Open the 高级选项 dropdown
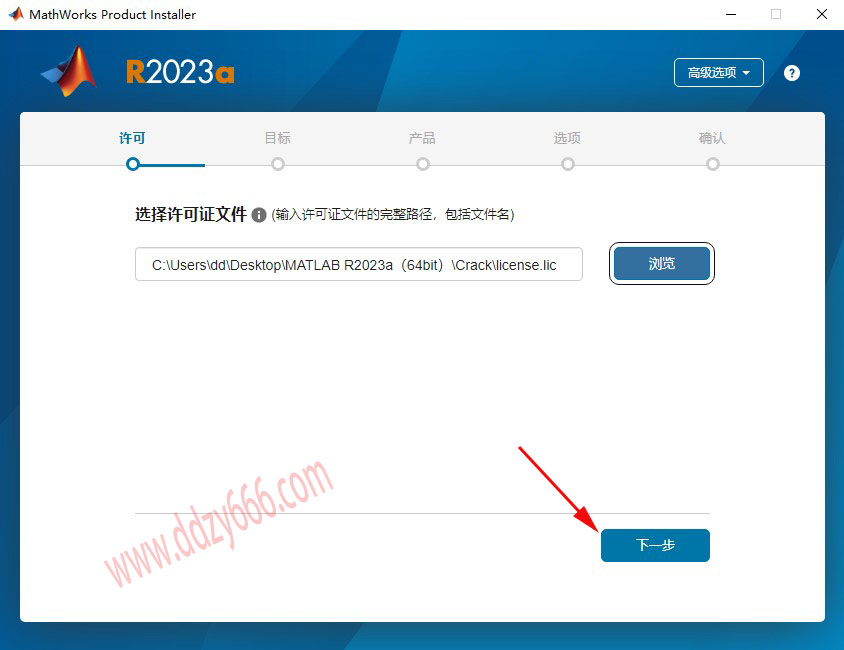Image resolution: width=844 pixels, height=650 pixels. [x=719, y=73]
